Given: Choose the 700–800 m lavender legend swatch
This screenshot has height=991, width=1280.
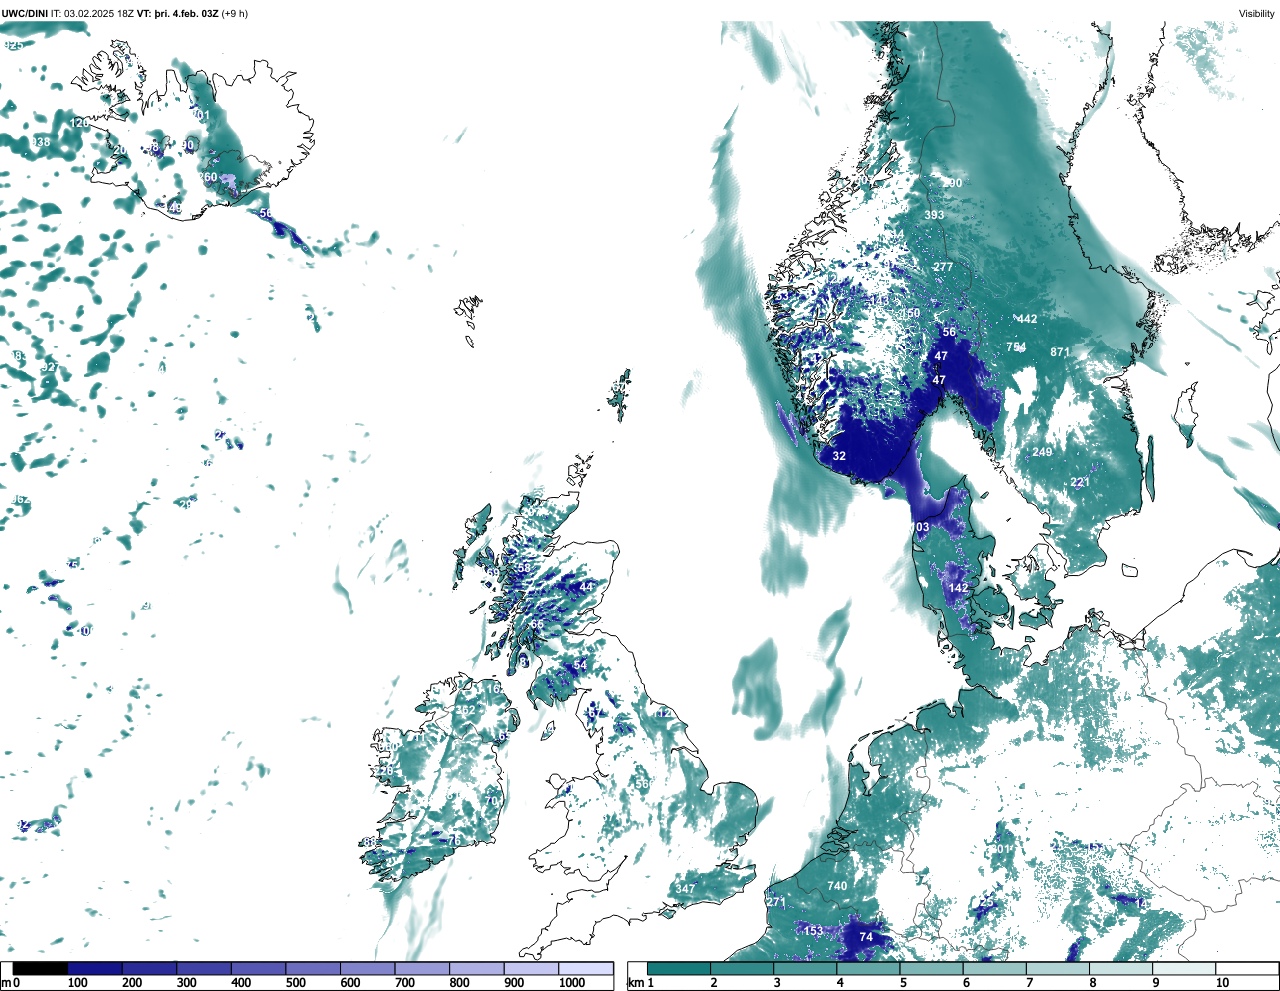Looking at the screenshot, I should 422,969.
